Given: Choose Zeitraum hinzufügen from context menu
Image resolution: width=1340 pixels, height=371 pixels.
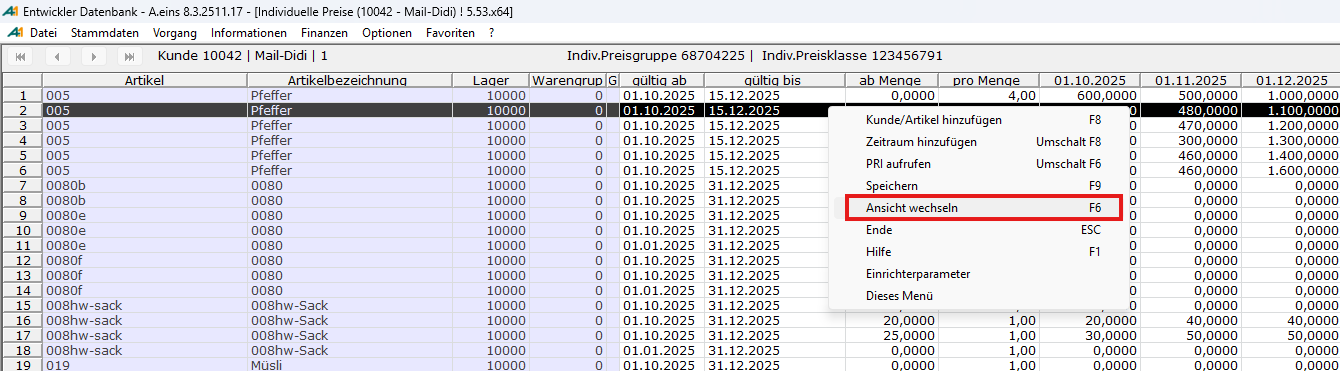Looking at the screenshot, I should pos(982,142).
